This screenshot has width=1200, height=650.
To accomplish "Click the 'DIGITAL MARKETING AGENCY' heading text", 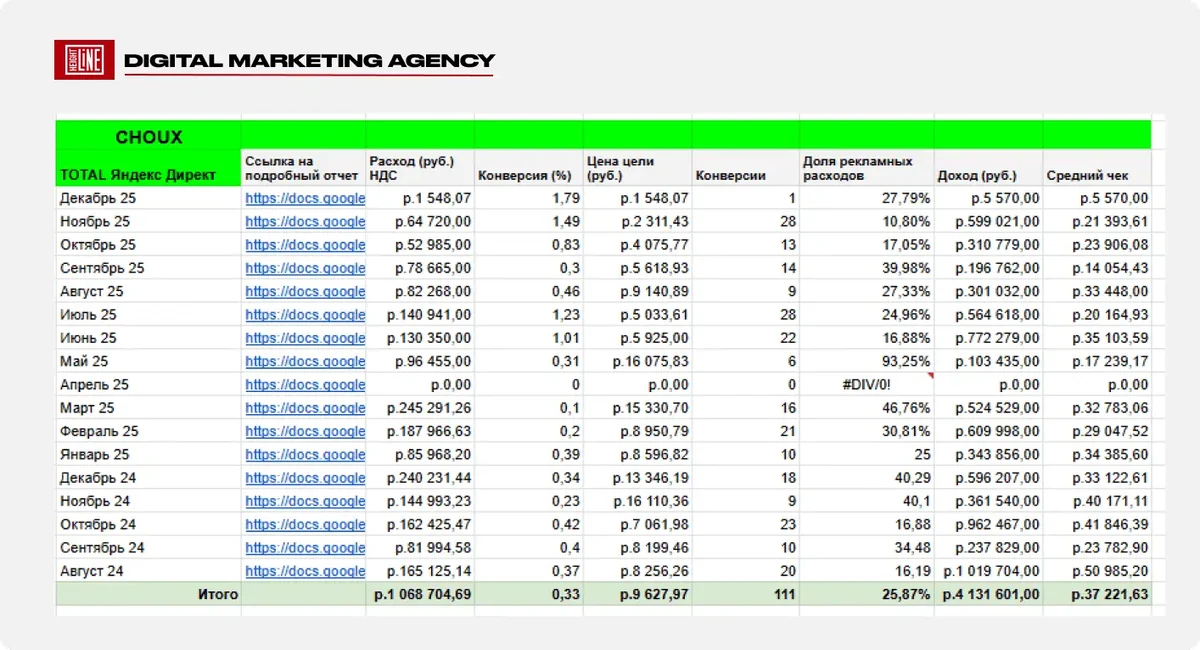I will [x=309, y=60].
